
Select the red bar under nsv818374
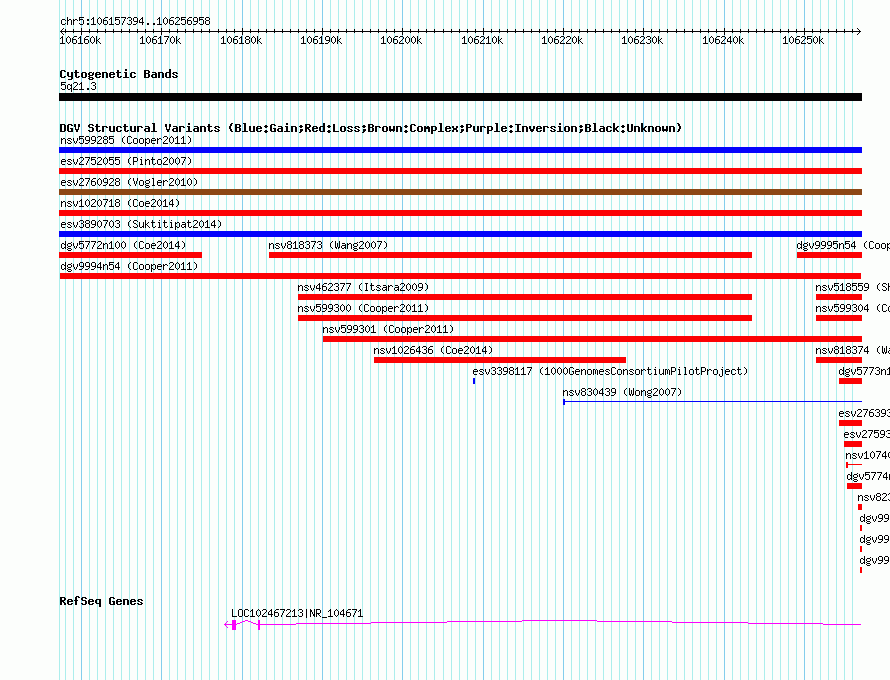(x=839, y=360)
